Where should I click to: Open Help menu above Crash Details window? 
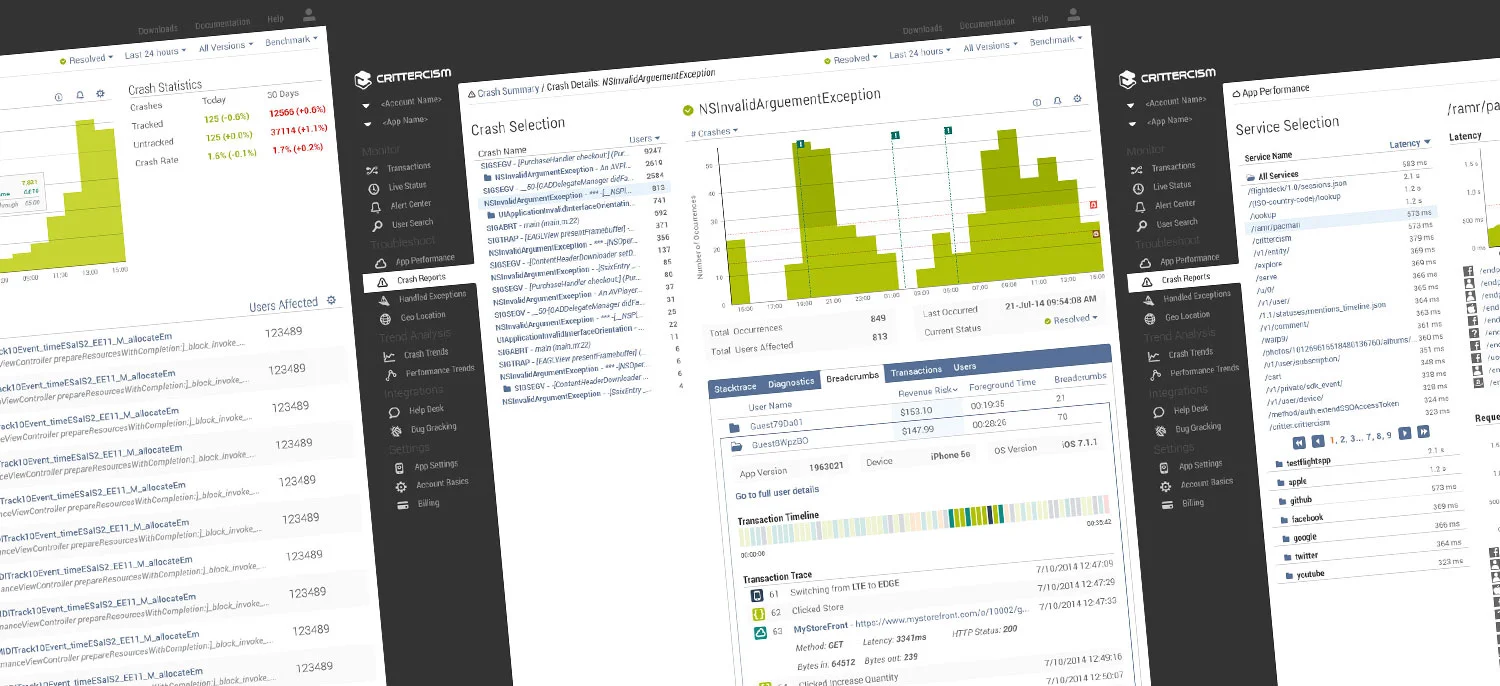[x=1040, y=19]
